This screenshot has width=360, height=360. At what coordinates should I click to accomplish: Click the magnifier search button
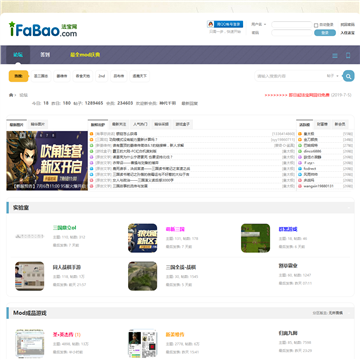coord(348,76)
